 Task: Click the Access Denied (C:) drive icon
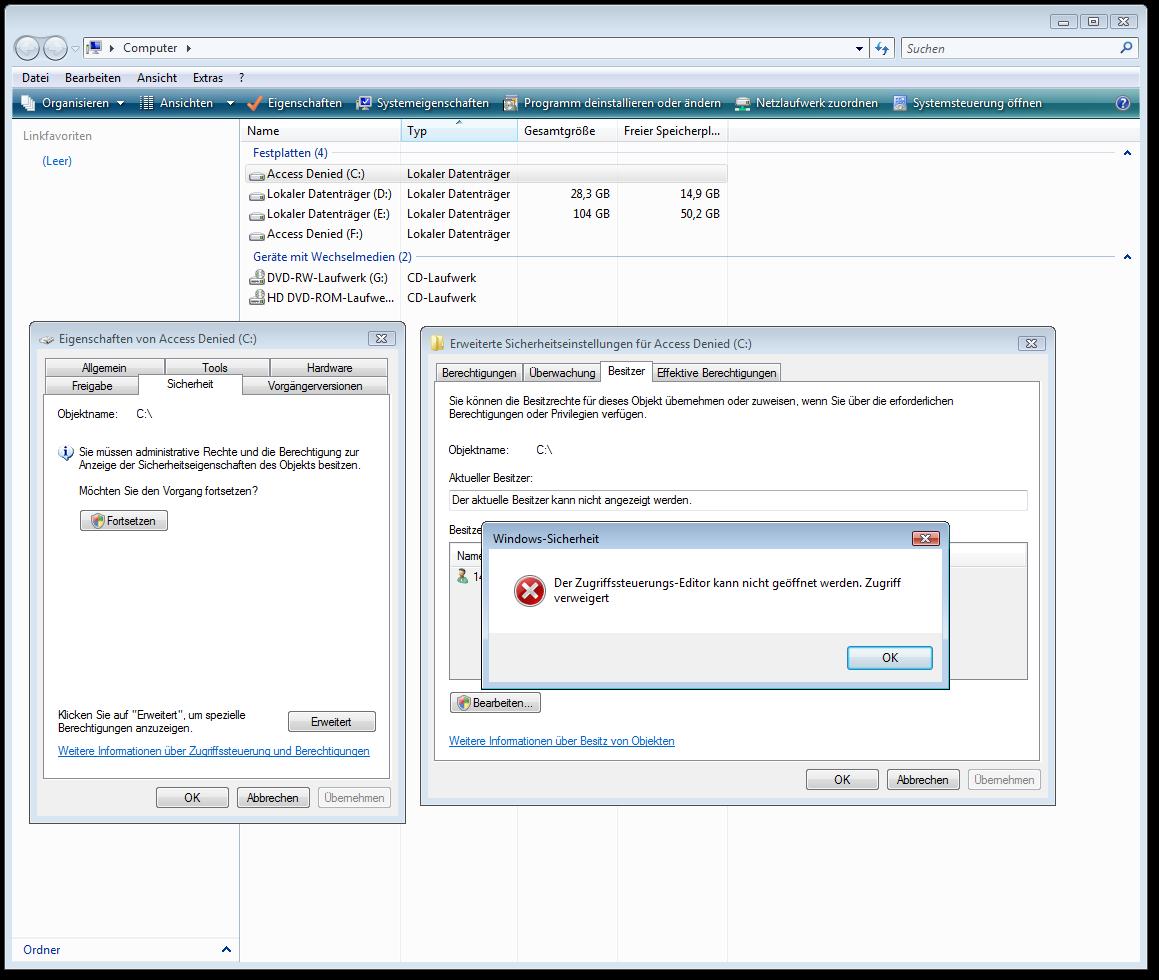[x=256, y=175]
